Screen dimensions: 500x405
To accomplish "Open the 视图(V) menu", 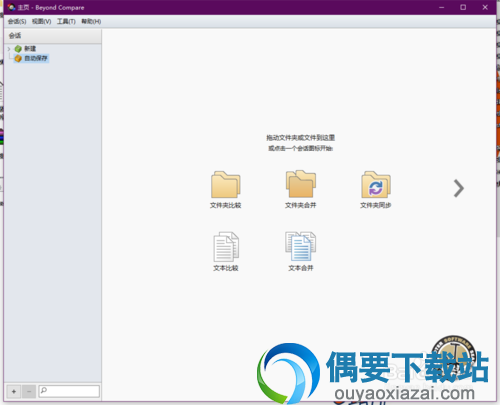I will (x=41, y=22).
